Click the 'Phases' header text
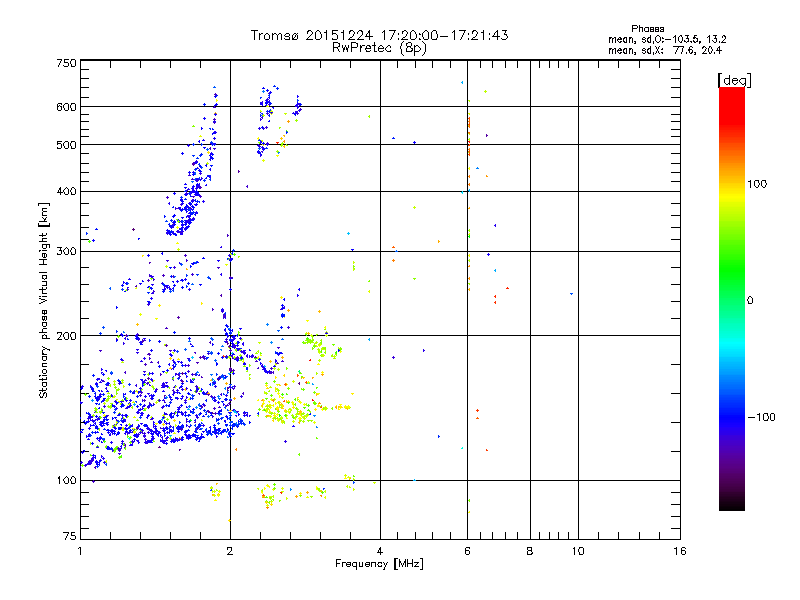The image size is (800, 600). click(647, 29)
